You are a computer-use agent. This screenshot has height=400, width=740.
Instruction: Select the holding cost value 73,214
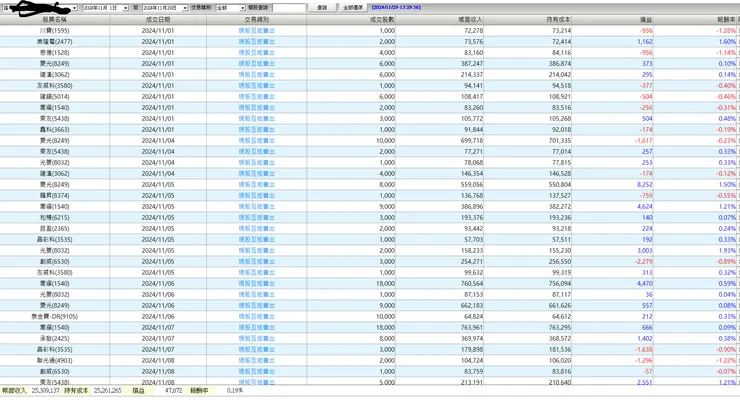pyautogui.click(x=562, y=31)
